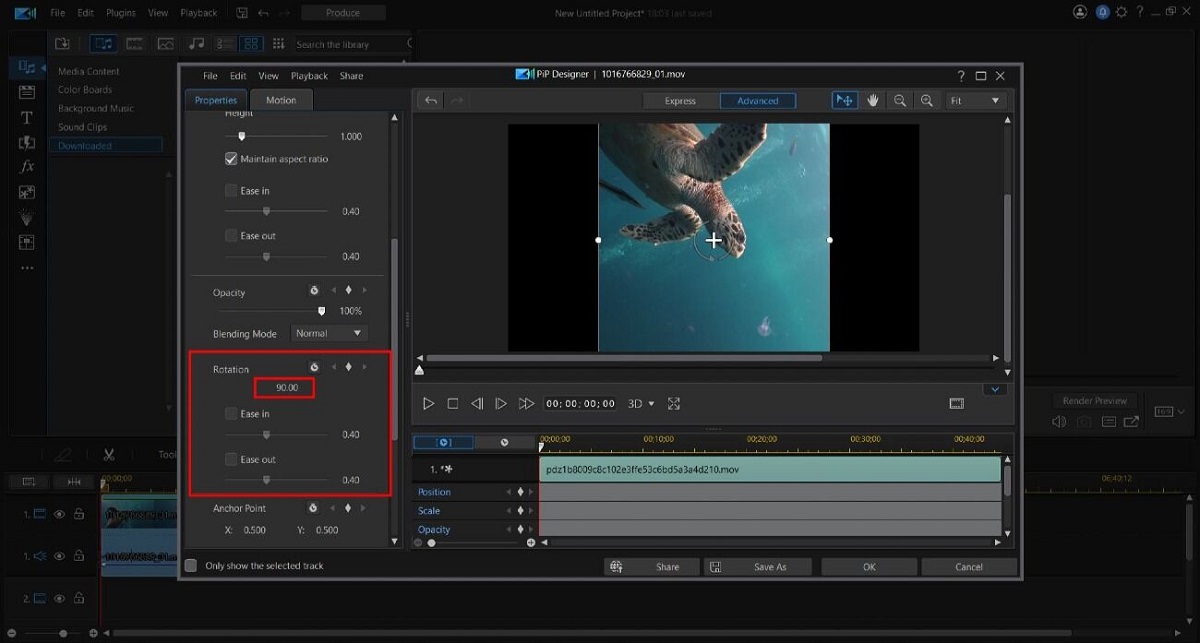Viewport: 1200px width, 643px height.
Task: Select the hand pan tool
Action: pyautogui.click(x=872, y=100)
